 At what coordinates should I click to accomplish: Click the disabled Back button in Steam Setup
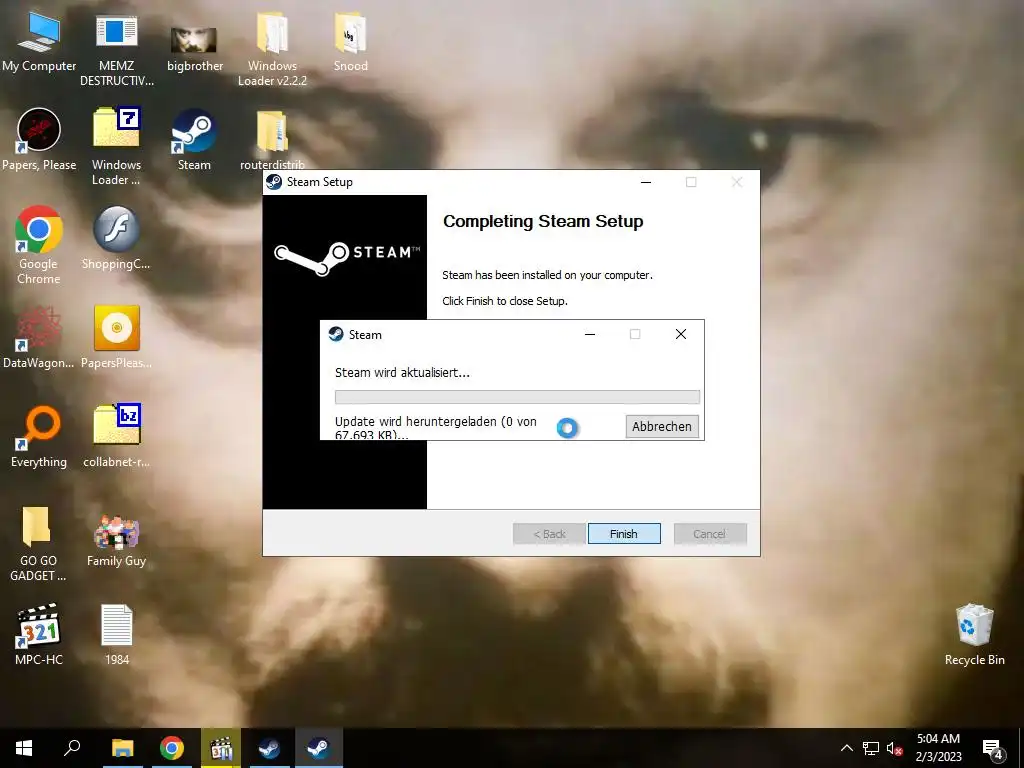pyautogui.click(x=549, y=534)
